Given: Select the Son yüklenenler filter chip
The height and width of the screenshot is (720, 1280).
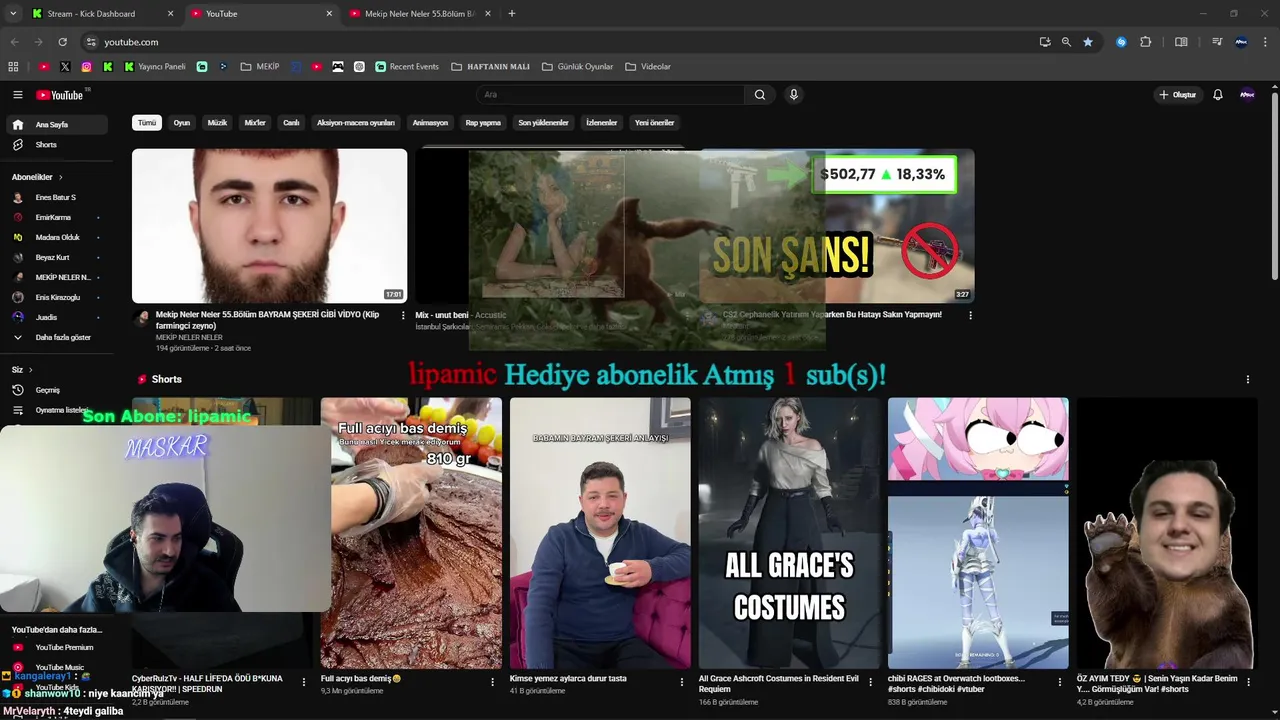Looking at the screenshot, I should click(543, 123).
